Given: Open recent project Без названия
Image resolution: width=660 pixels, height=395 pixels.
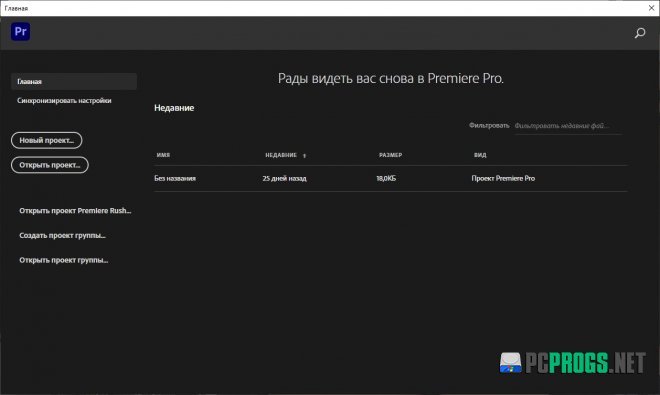Looking at the screenshot, I should [x=175, y=179].
